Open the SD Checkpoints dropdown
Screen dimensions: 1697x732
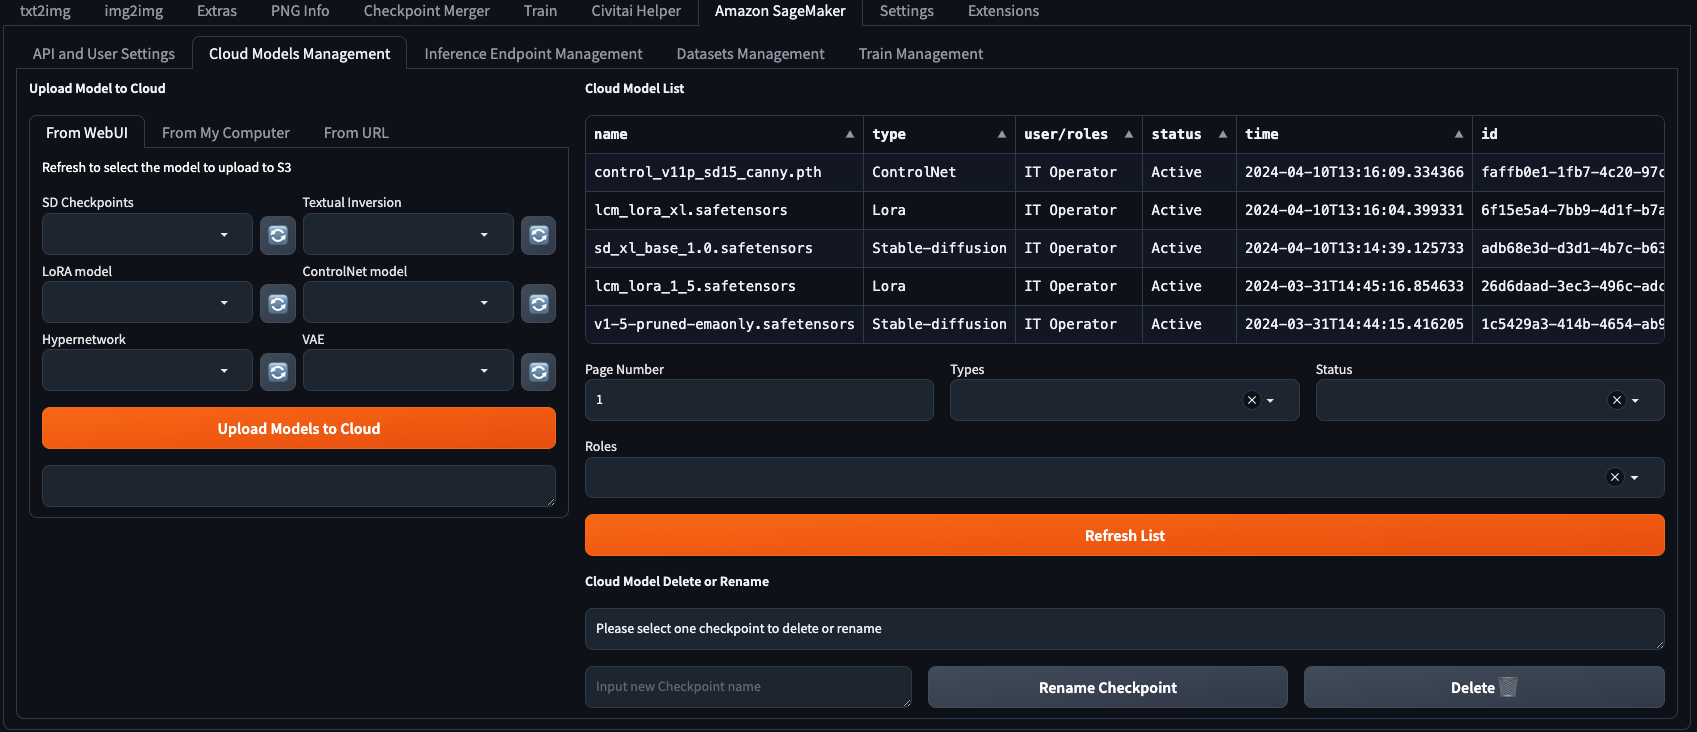point(147,235)
